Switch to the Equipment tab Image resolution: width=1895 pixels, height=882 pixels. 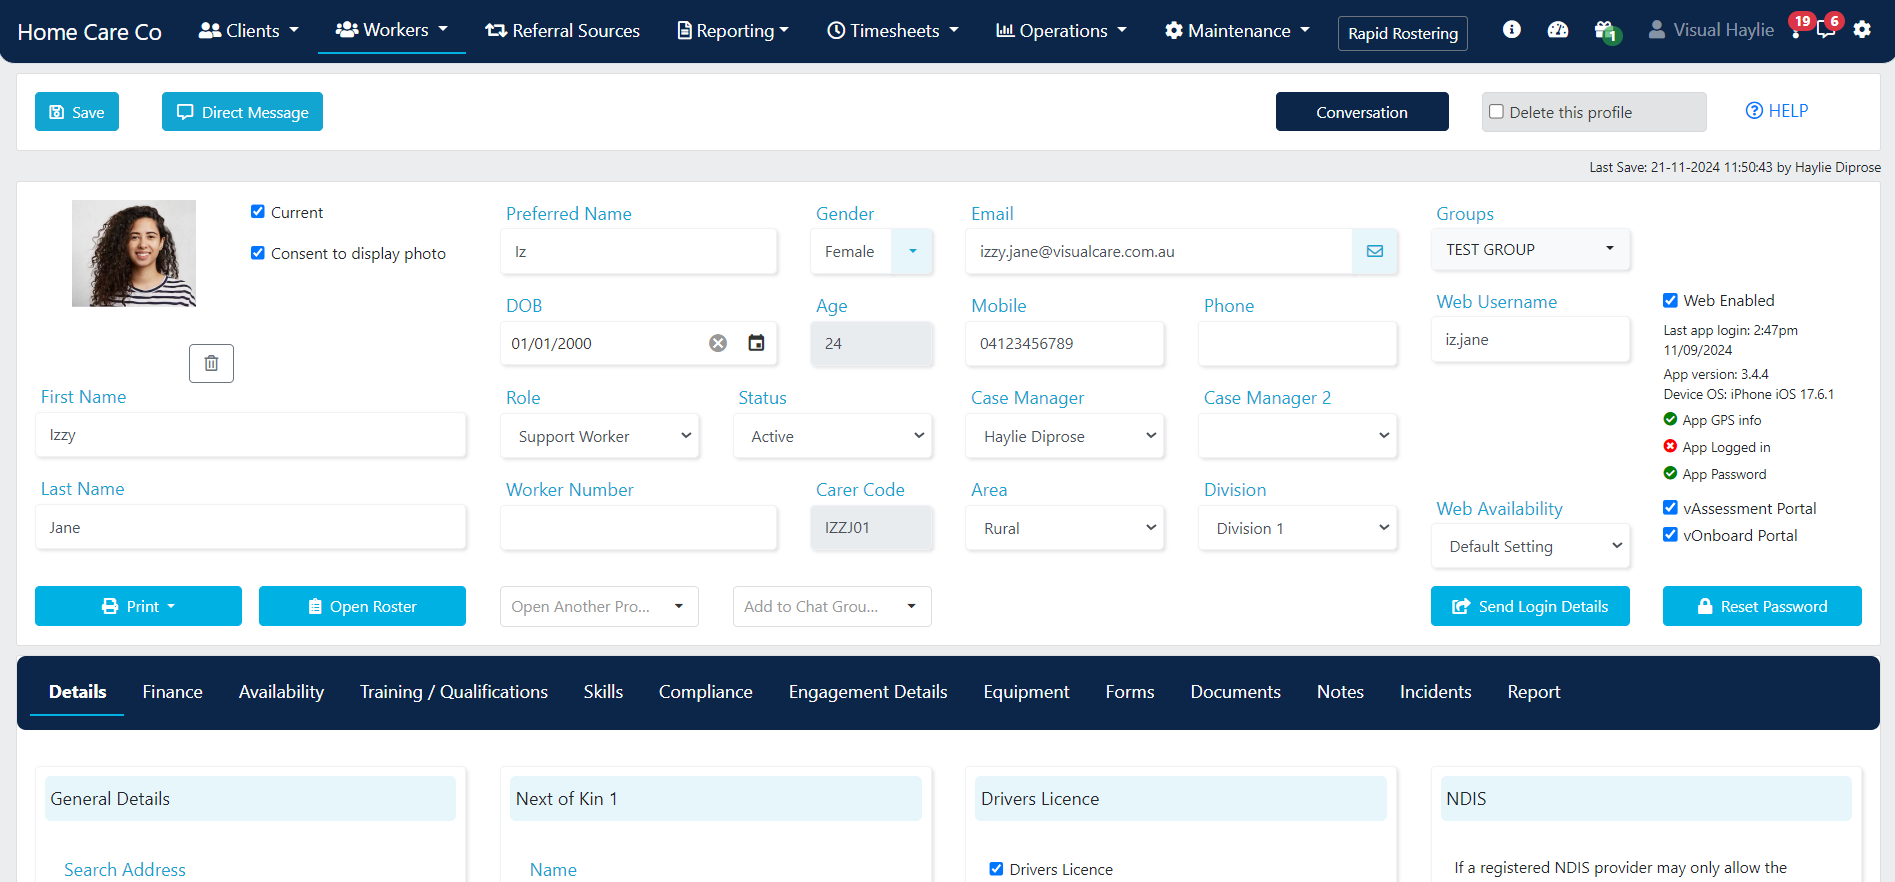click(1026, 692)
